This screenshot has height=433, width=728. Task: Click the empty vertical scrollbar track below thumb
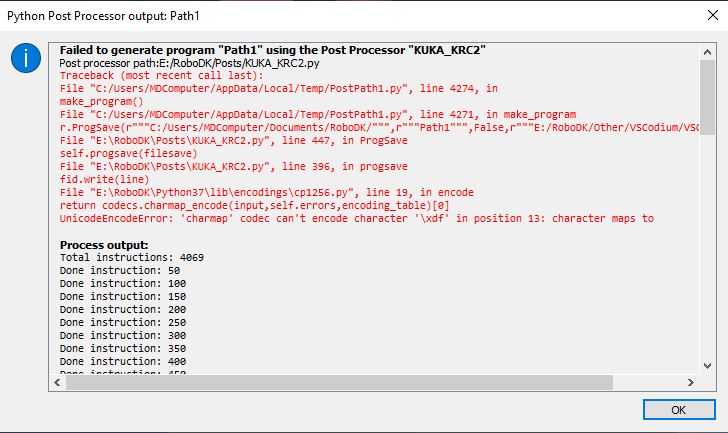(x=708, y=250)
